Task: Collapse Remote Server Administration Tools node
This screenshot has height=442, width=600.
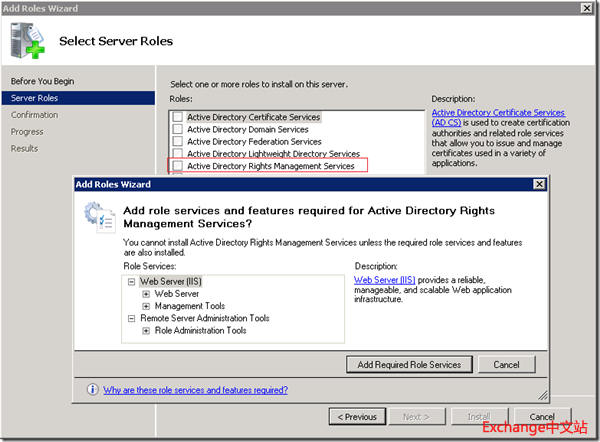Action: pyautogui.click(x=132, y=318)
